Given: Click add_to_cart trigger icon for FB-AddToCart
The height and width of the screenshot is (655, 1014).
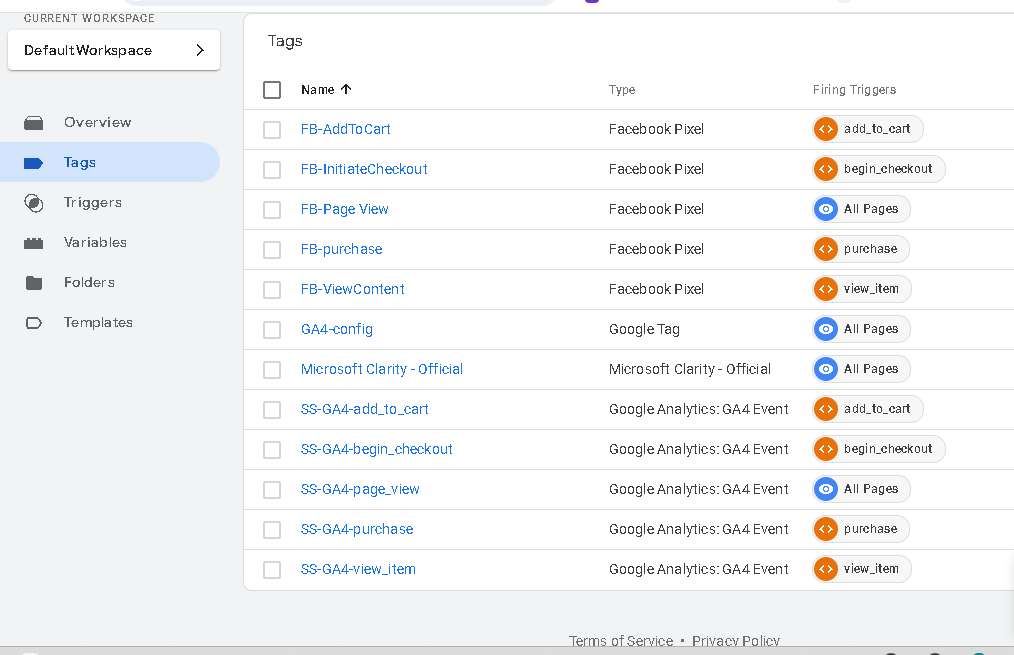Looking at the screenshot, I should (x=826, y=129).
